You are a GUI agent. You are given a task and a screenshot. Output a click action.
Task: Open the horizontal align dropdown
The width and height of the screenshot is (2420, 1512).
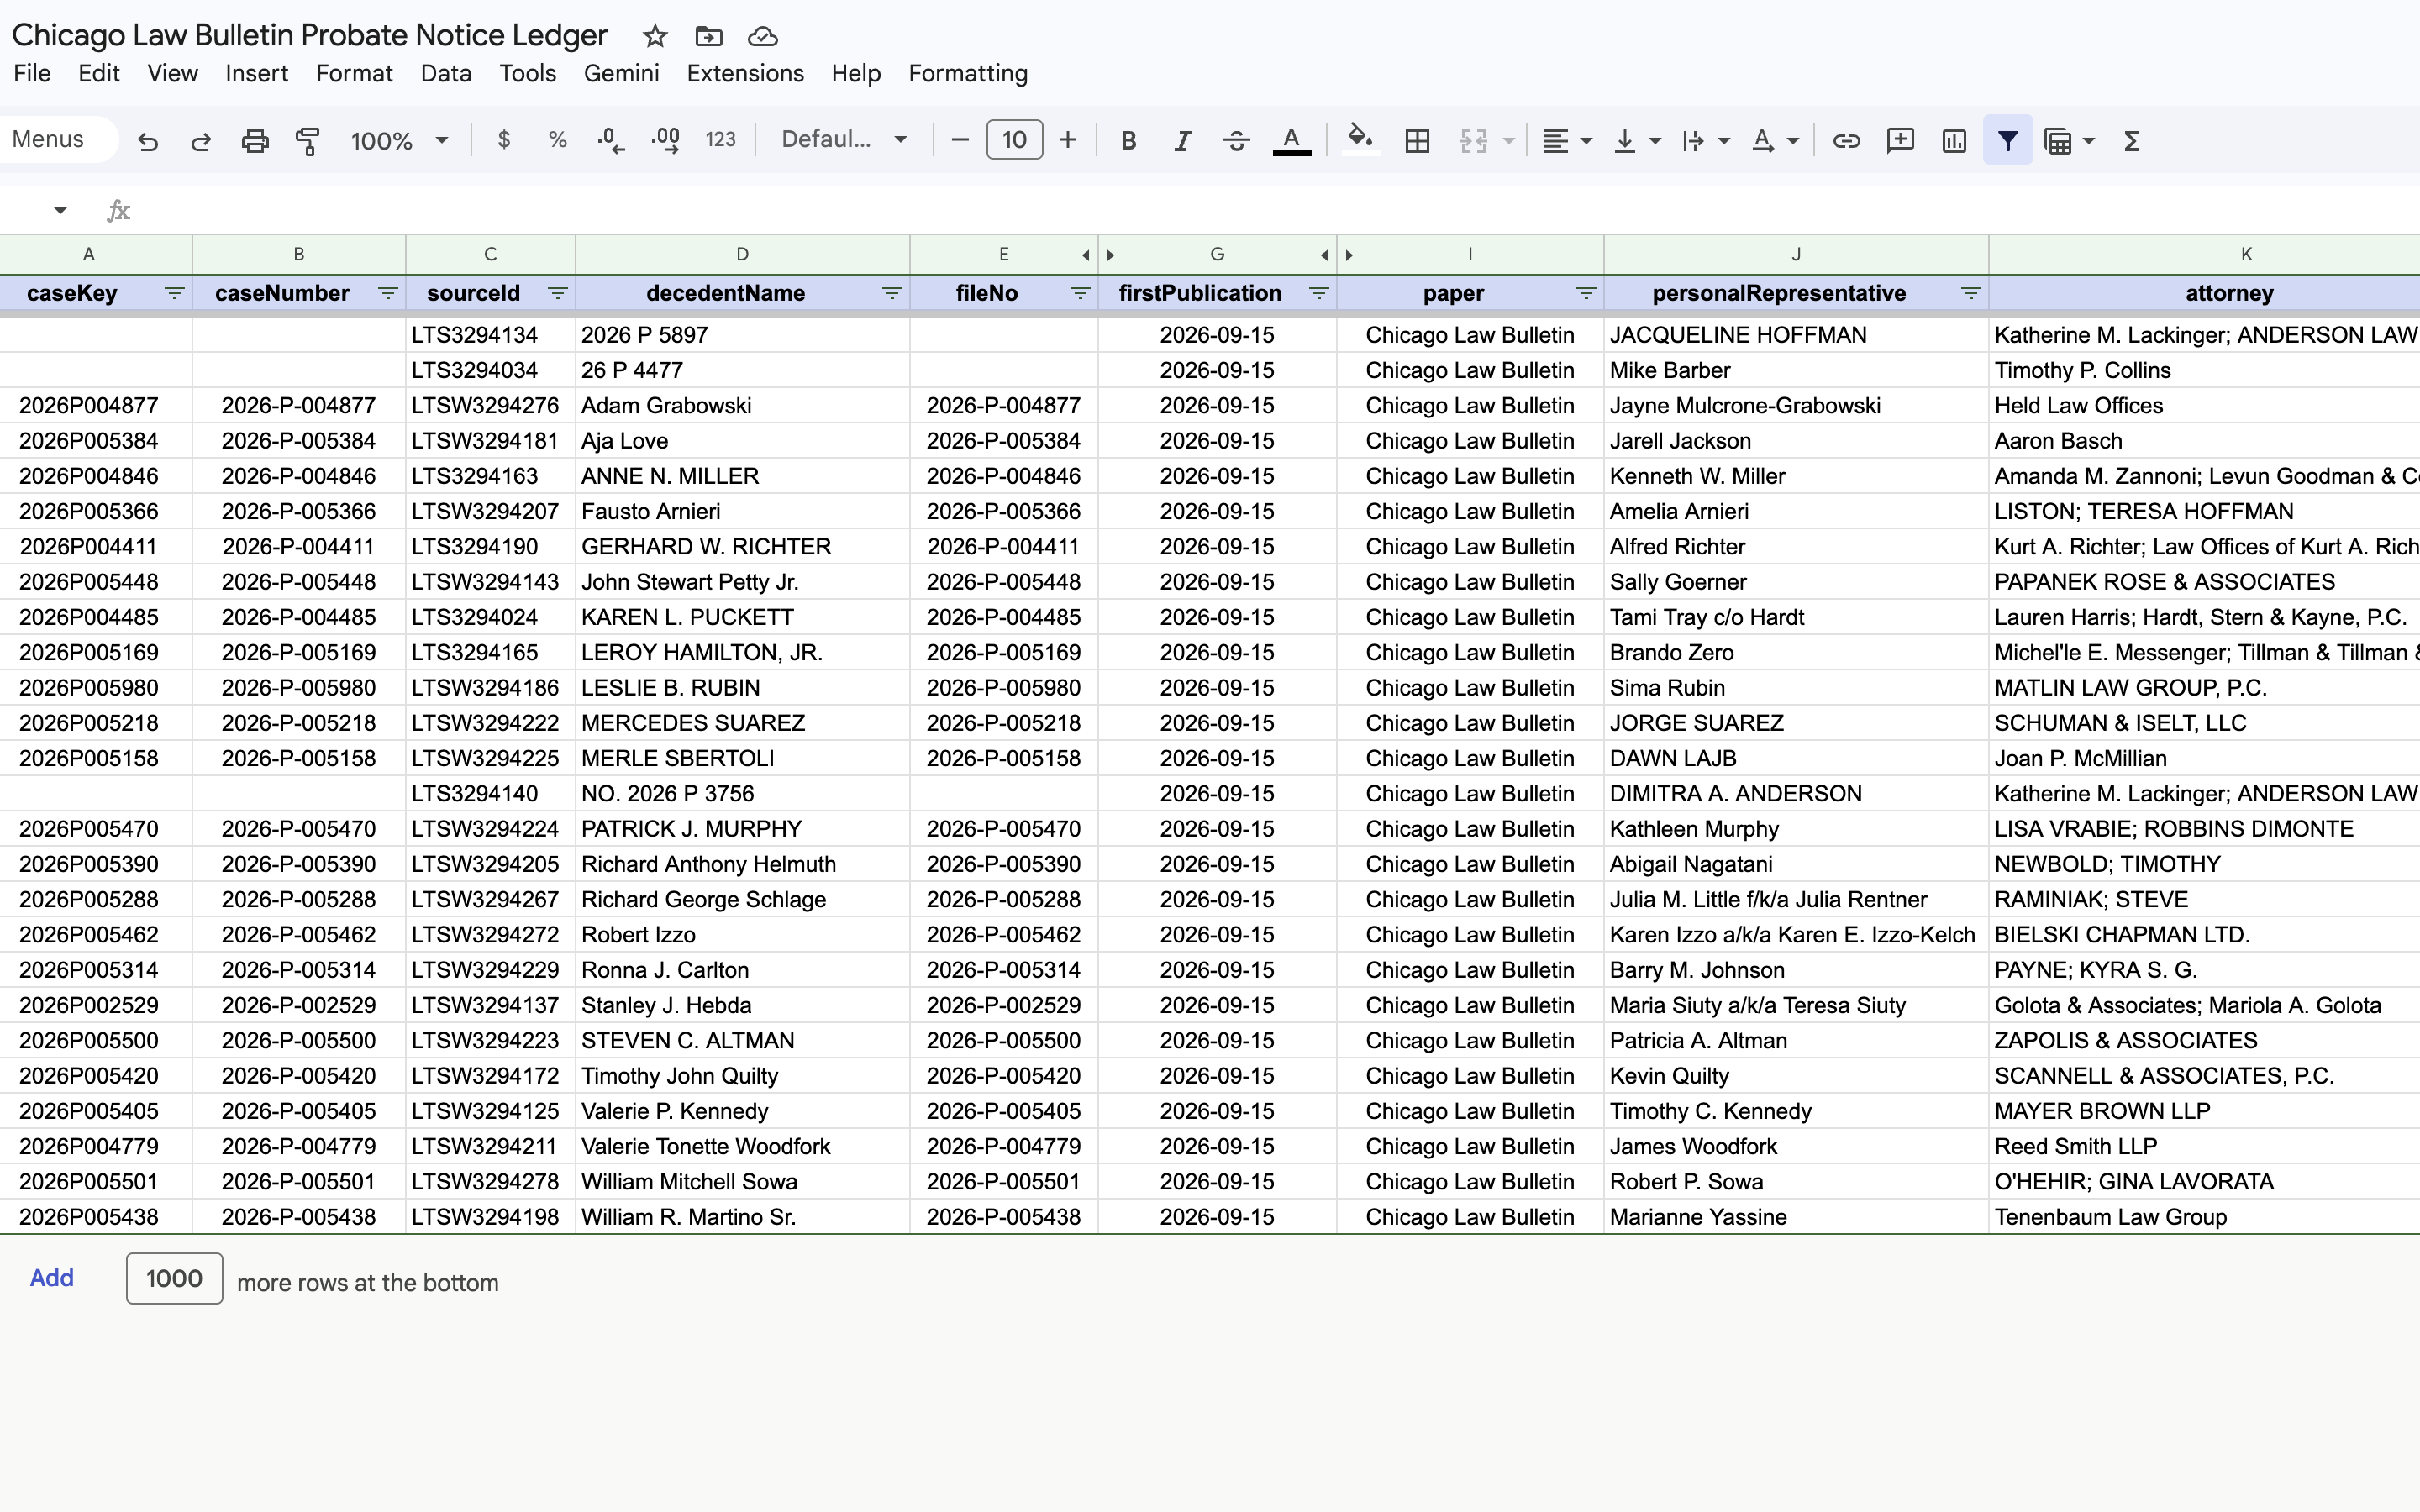(x=1566, y=141)
